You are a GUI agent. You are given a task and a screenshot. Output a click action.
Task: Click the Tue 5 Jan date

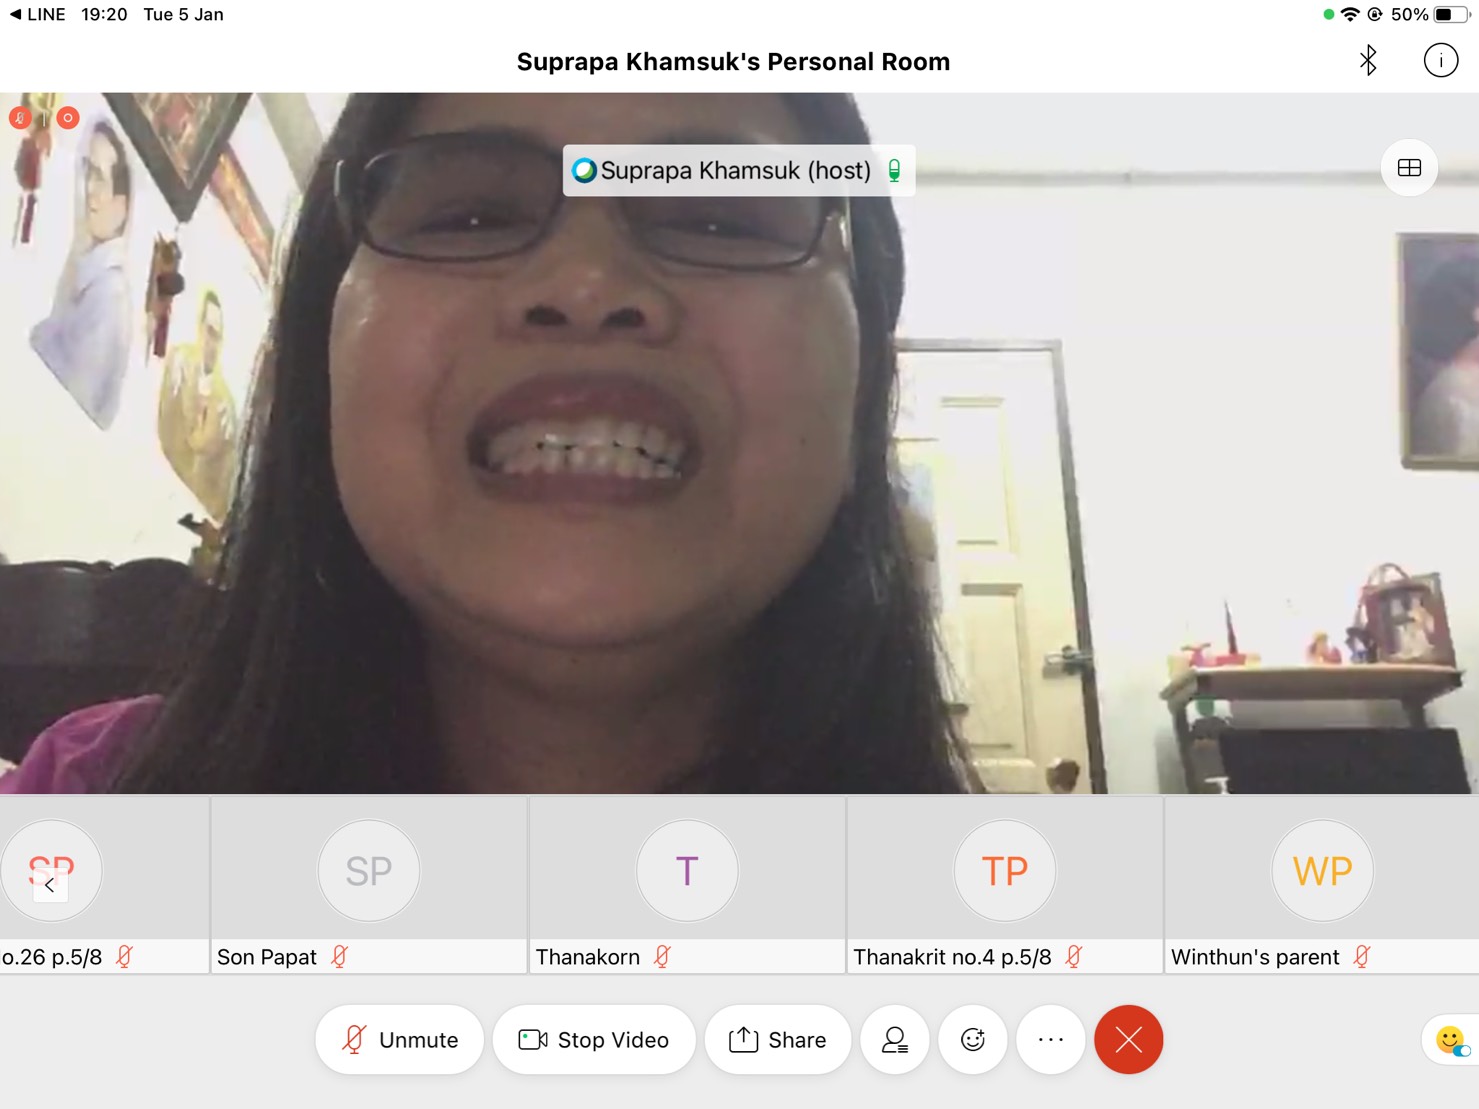point(183,14)
